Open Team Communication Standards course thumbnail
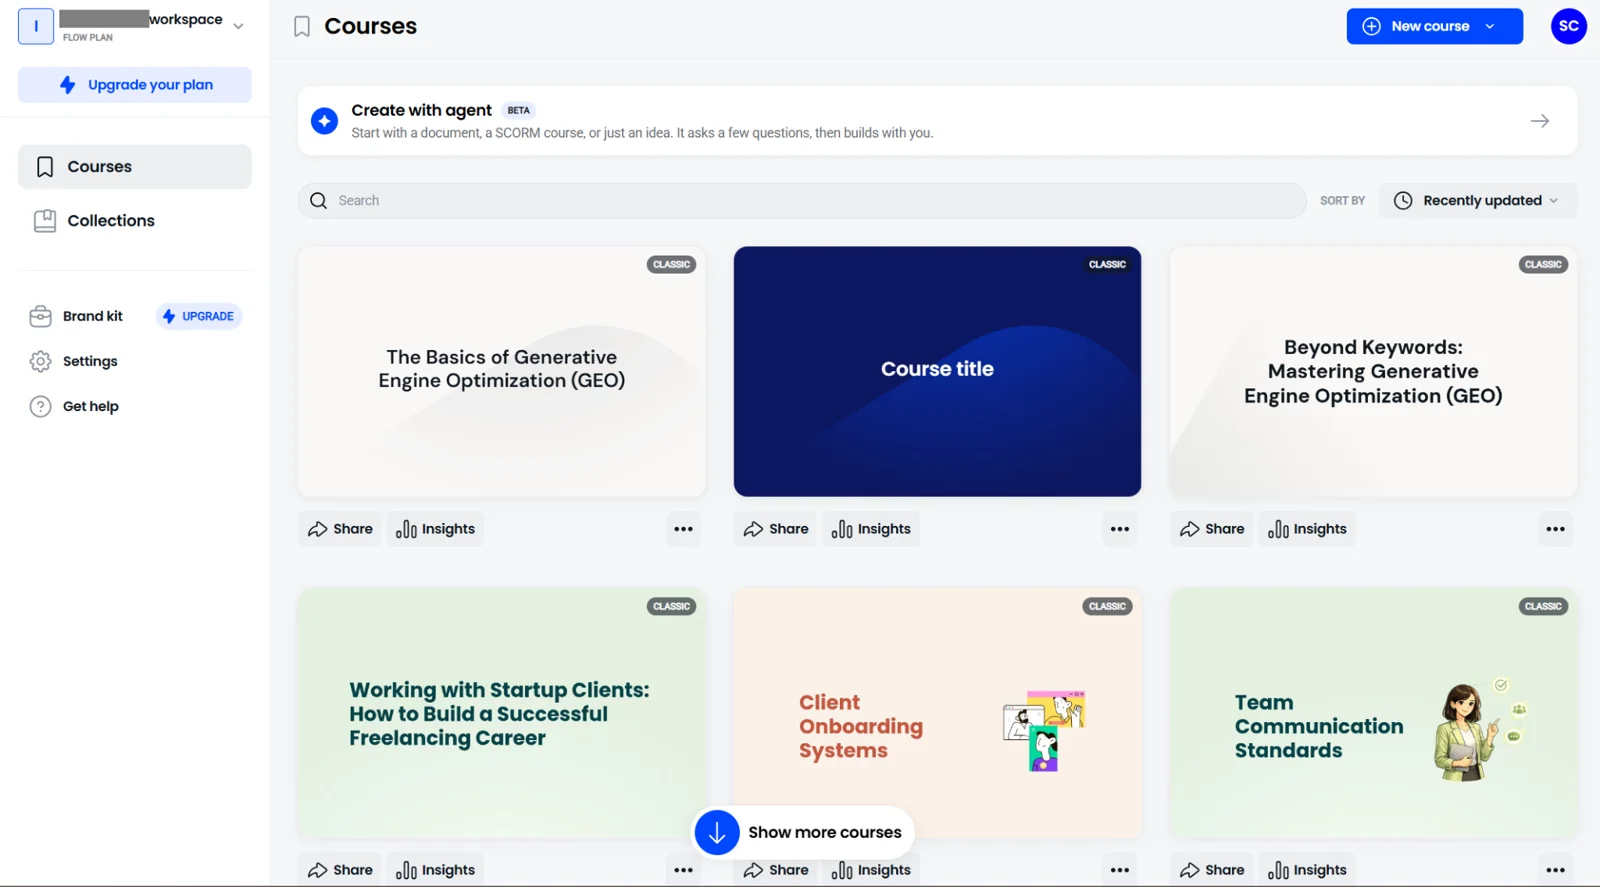This screenshot has height=887, width=1600. (1373, 713)
